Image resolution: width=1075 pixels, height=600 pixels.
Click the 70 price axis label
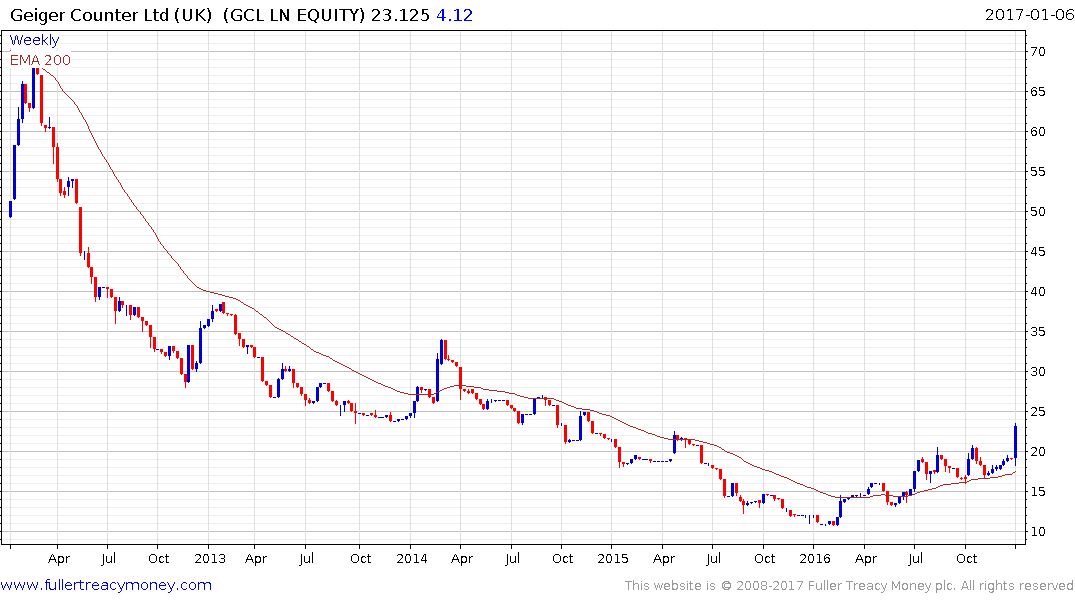1037,51
